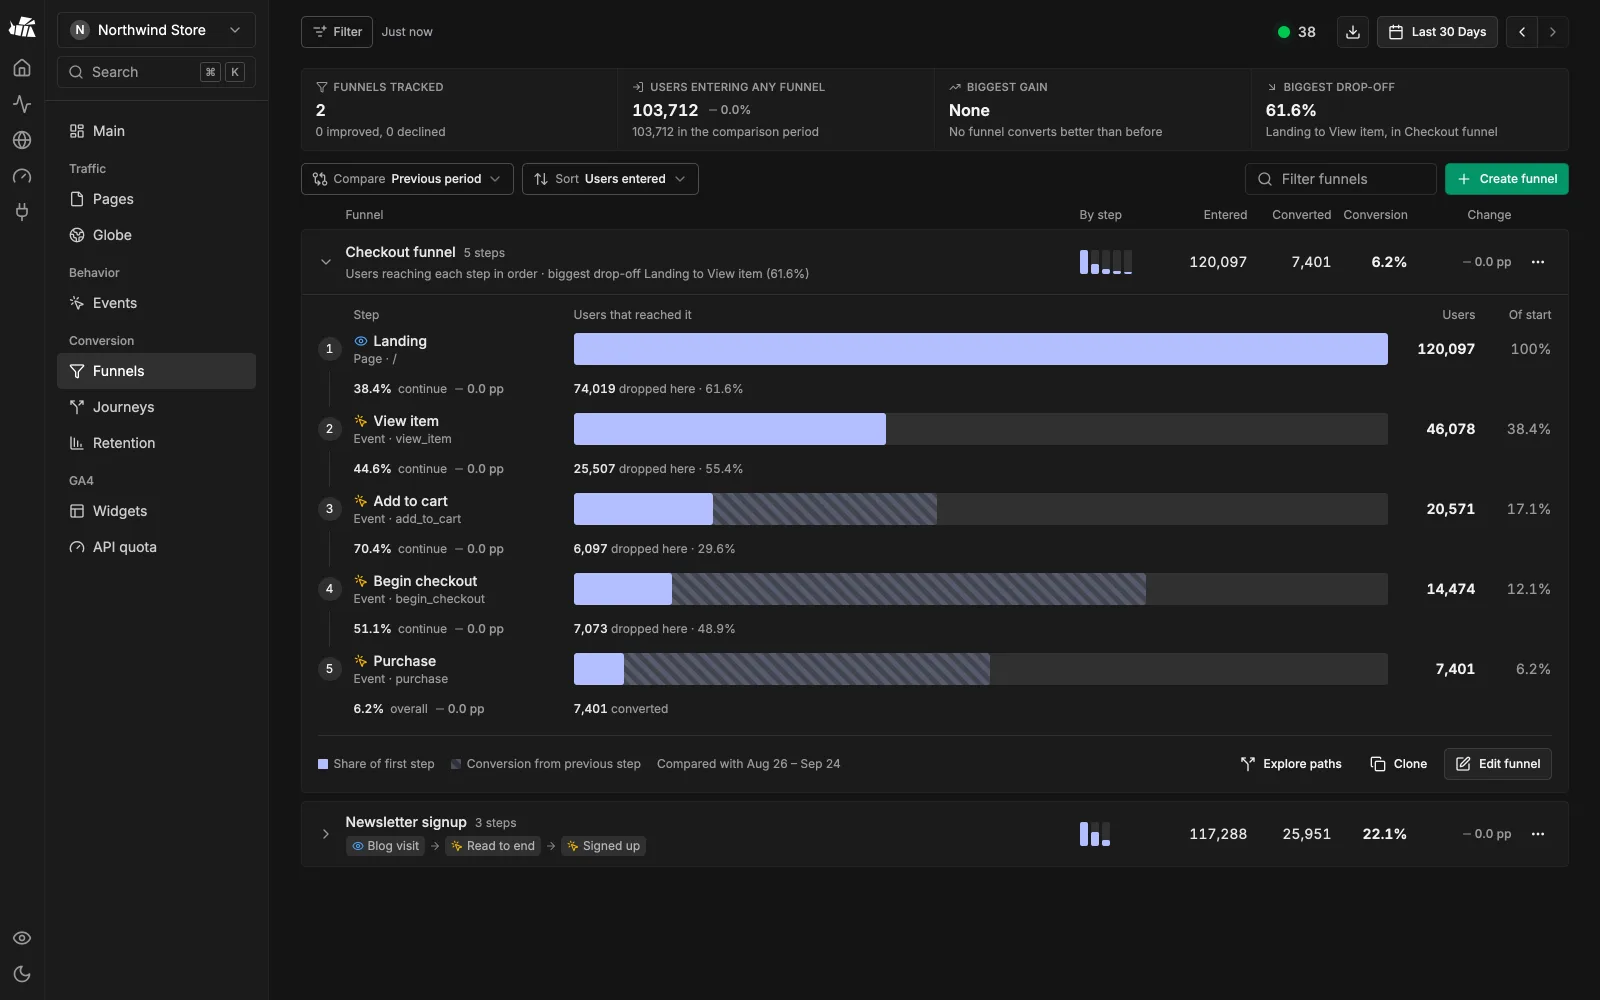1600x1000 pixels.
Task: Open the Sort Users entered dropdown
Action: point(610,179)
